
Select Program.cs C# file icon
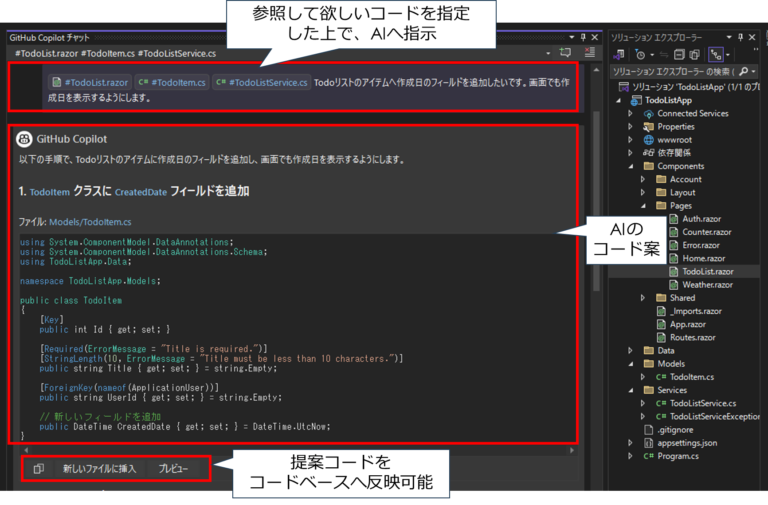(x=648, y=457)
